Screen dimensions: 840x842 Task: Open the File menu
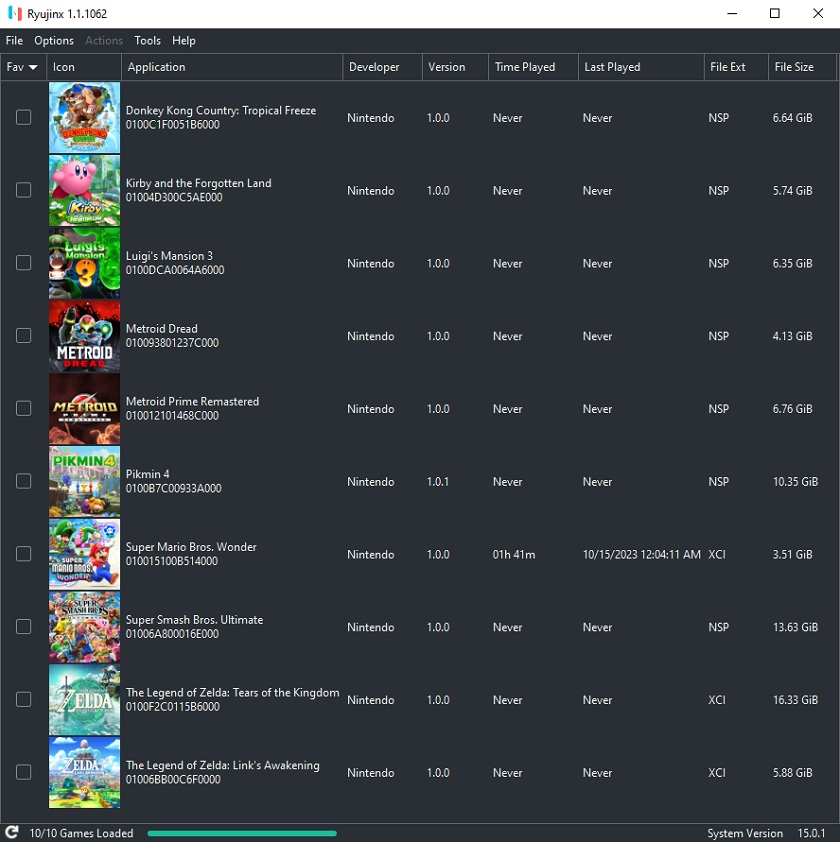(14, 41)
